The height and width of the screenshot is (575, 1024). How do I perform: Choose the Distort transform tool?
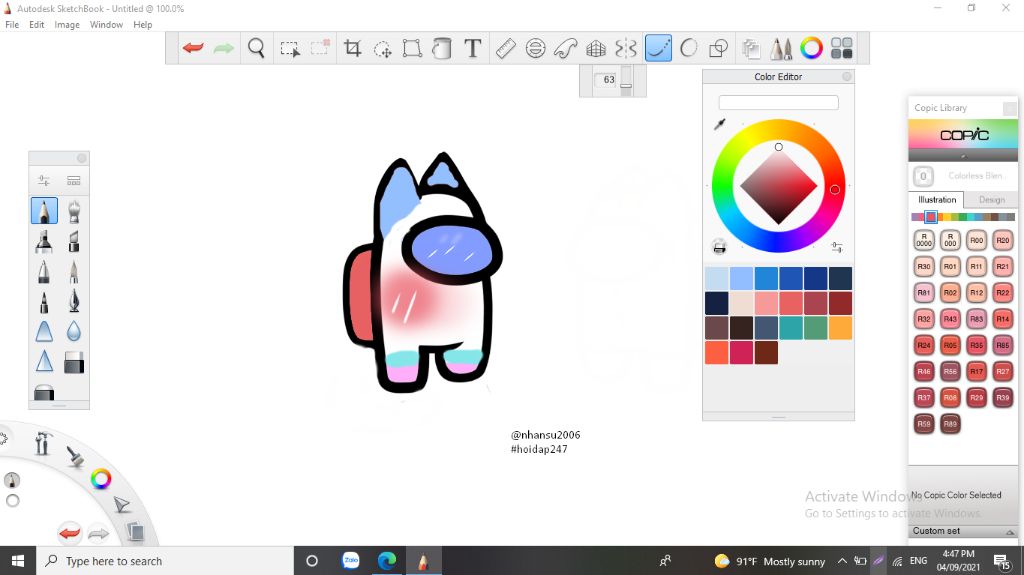point(412,48)
